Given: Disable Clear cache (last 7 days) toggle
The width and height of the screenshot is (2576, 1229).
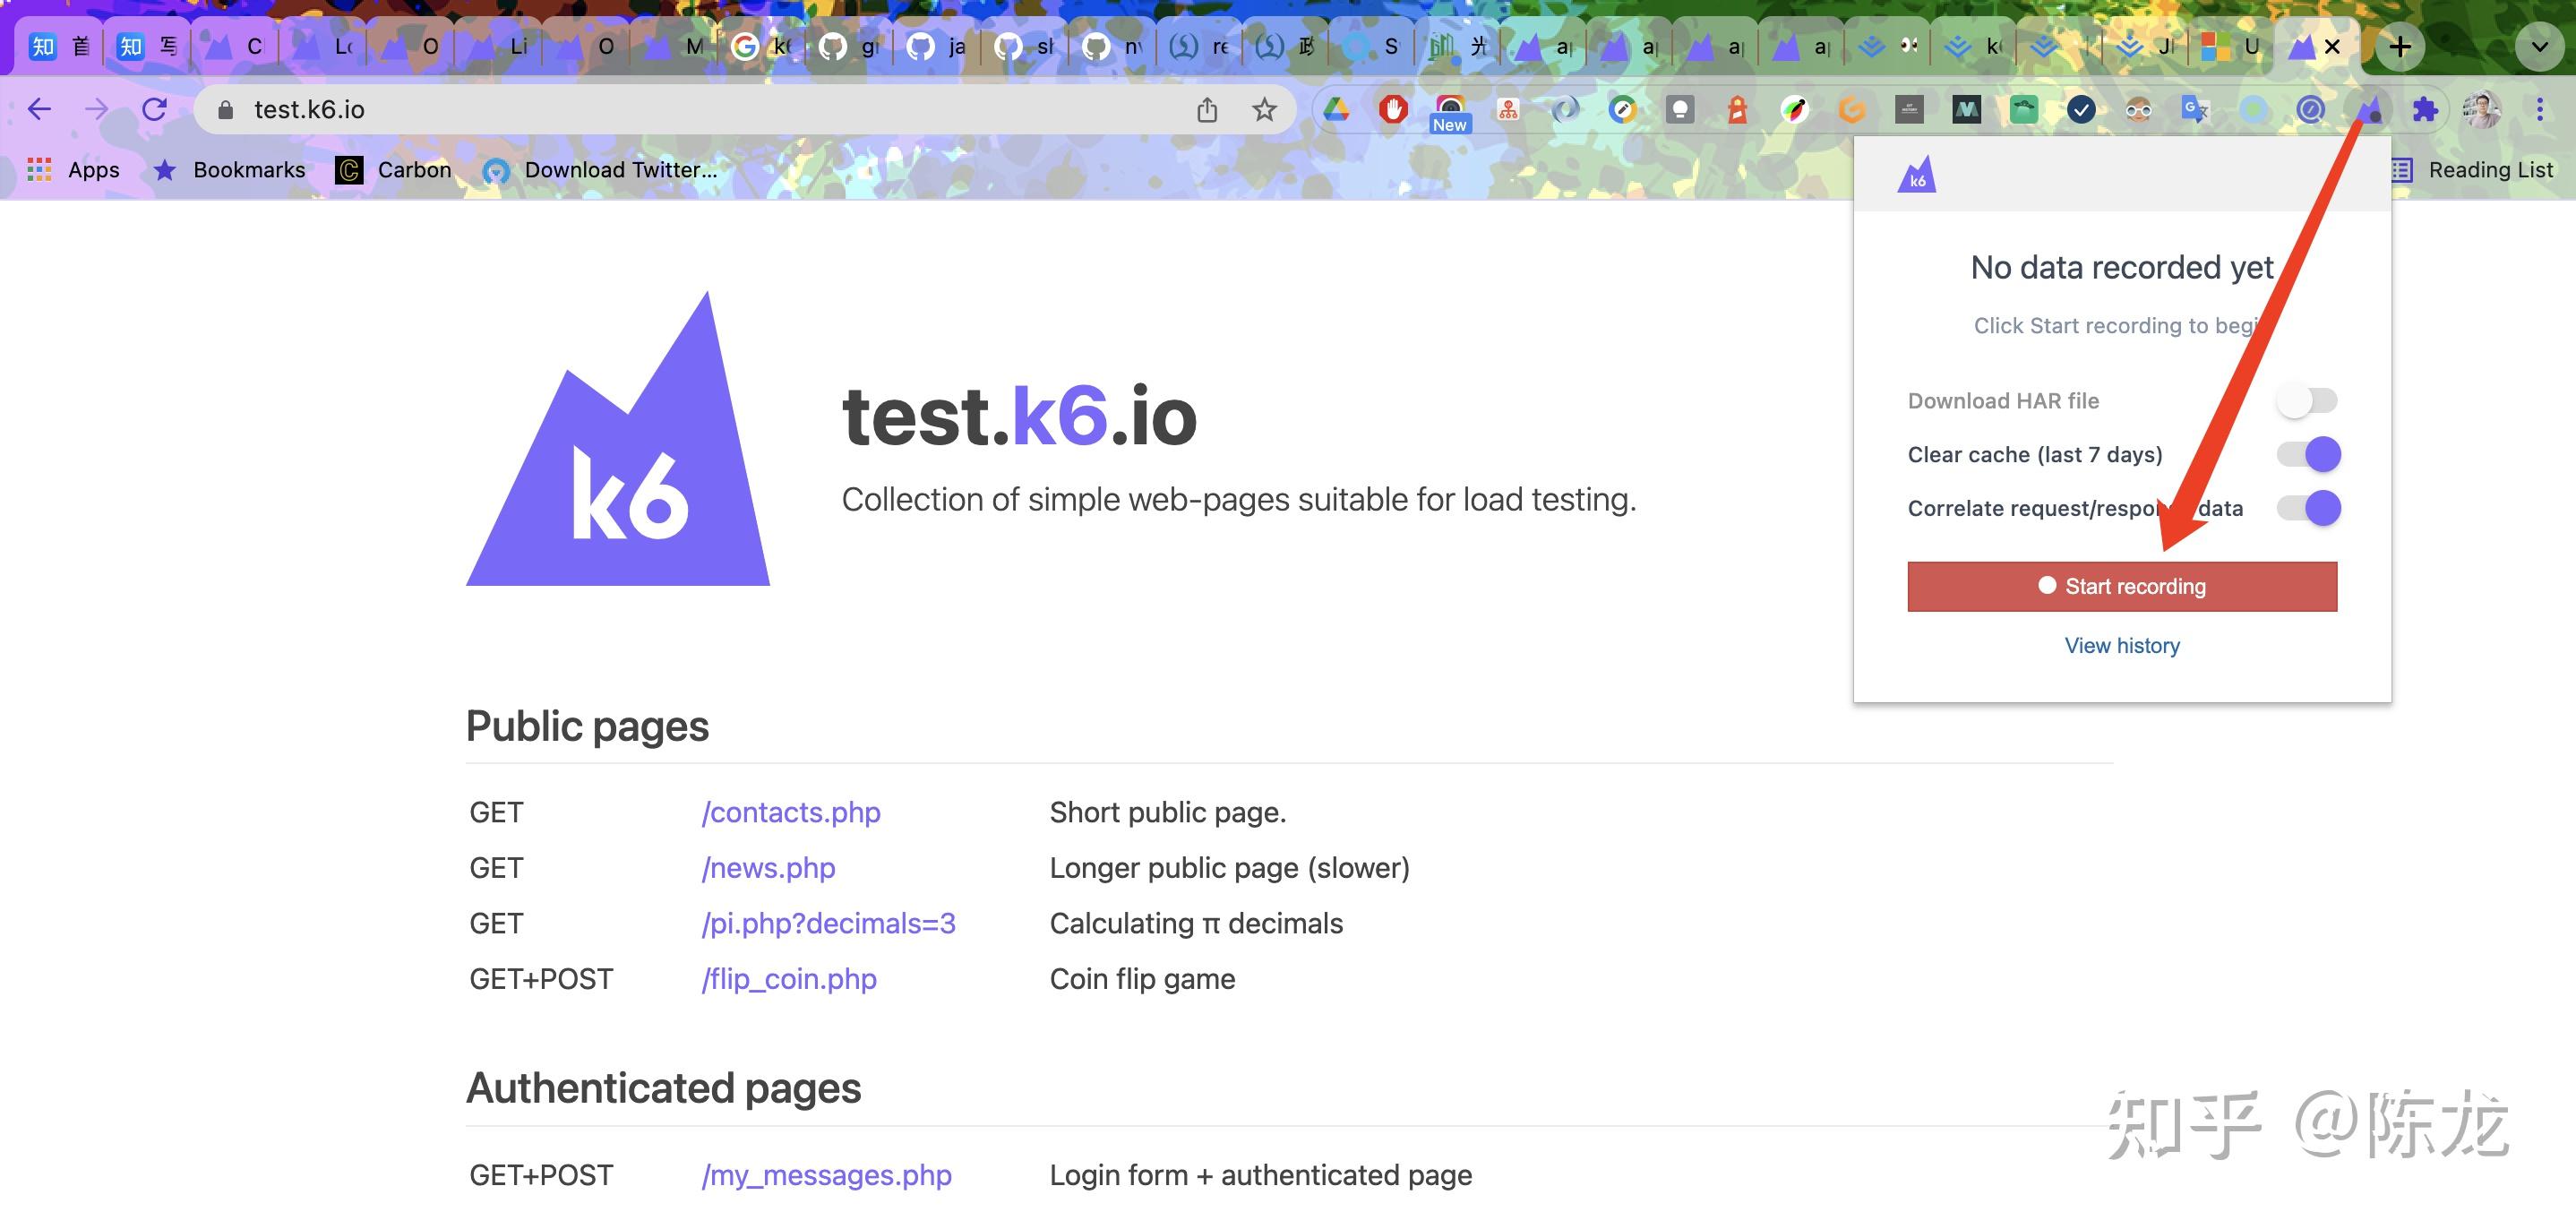Looking at the screenshot, I should coord(2307,455).
